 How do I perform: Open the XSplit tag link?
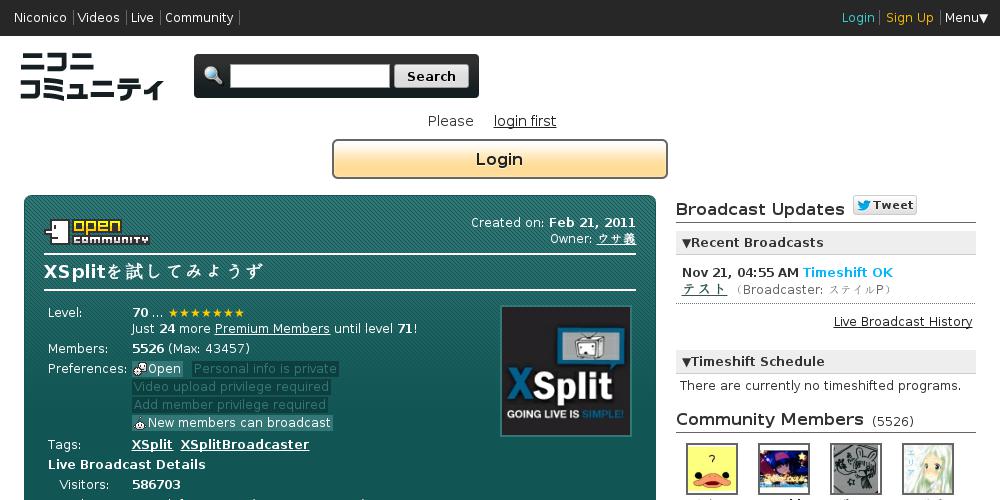tap(152, 445)
